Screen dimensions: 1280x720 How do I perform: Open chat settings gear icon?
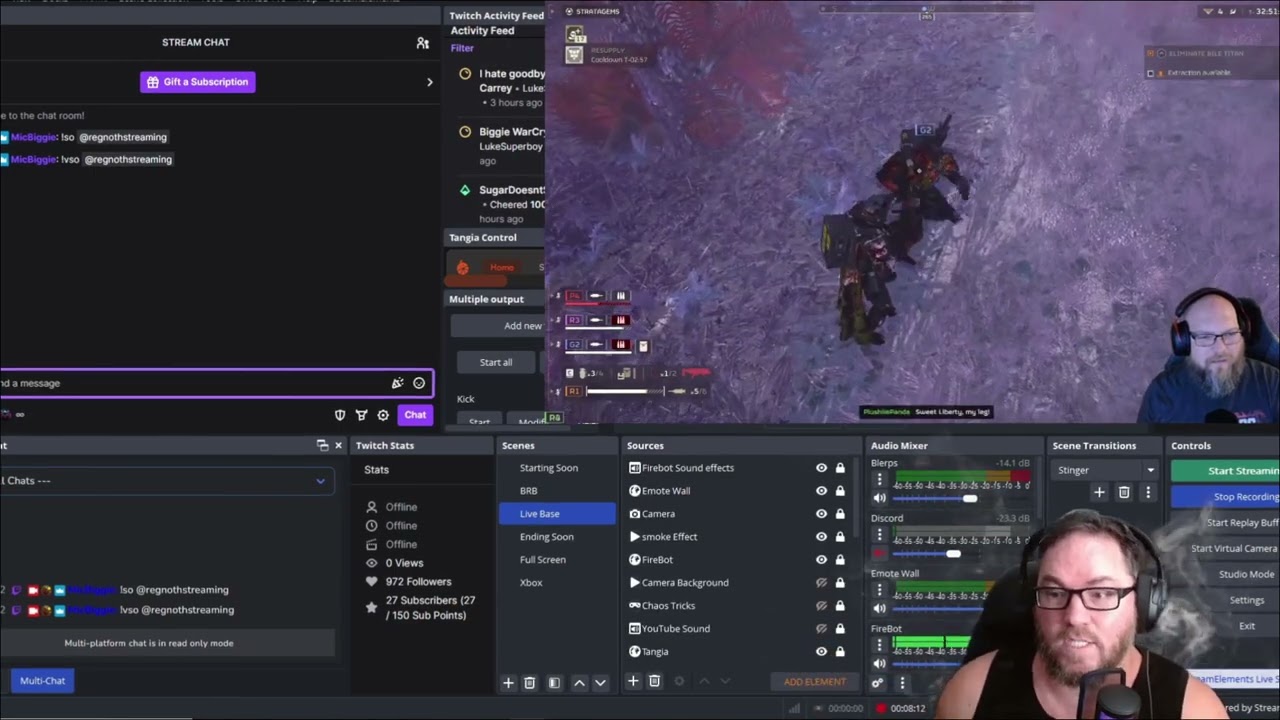coord(383,415)
